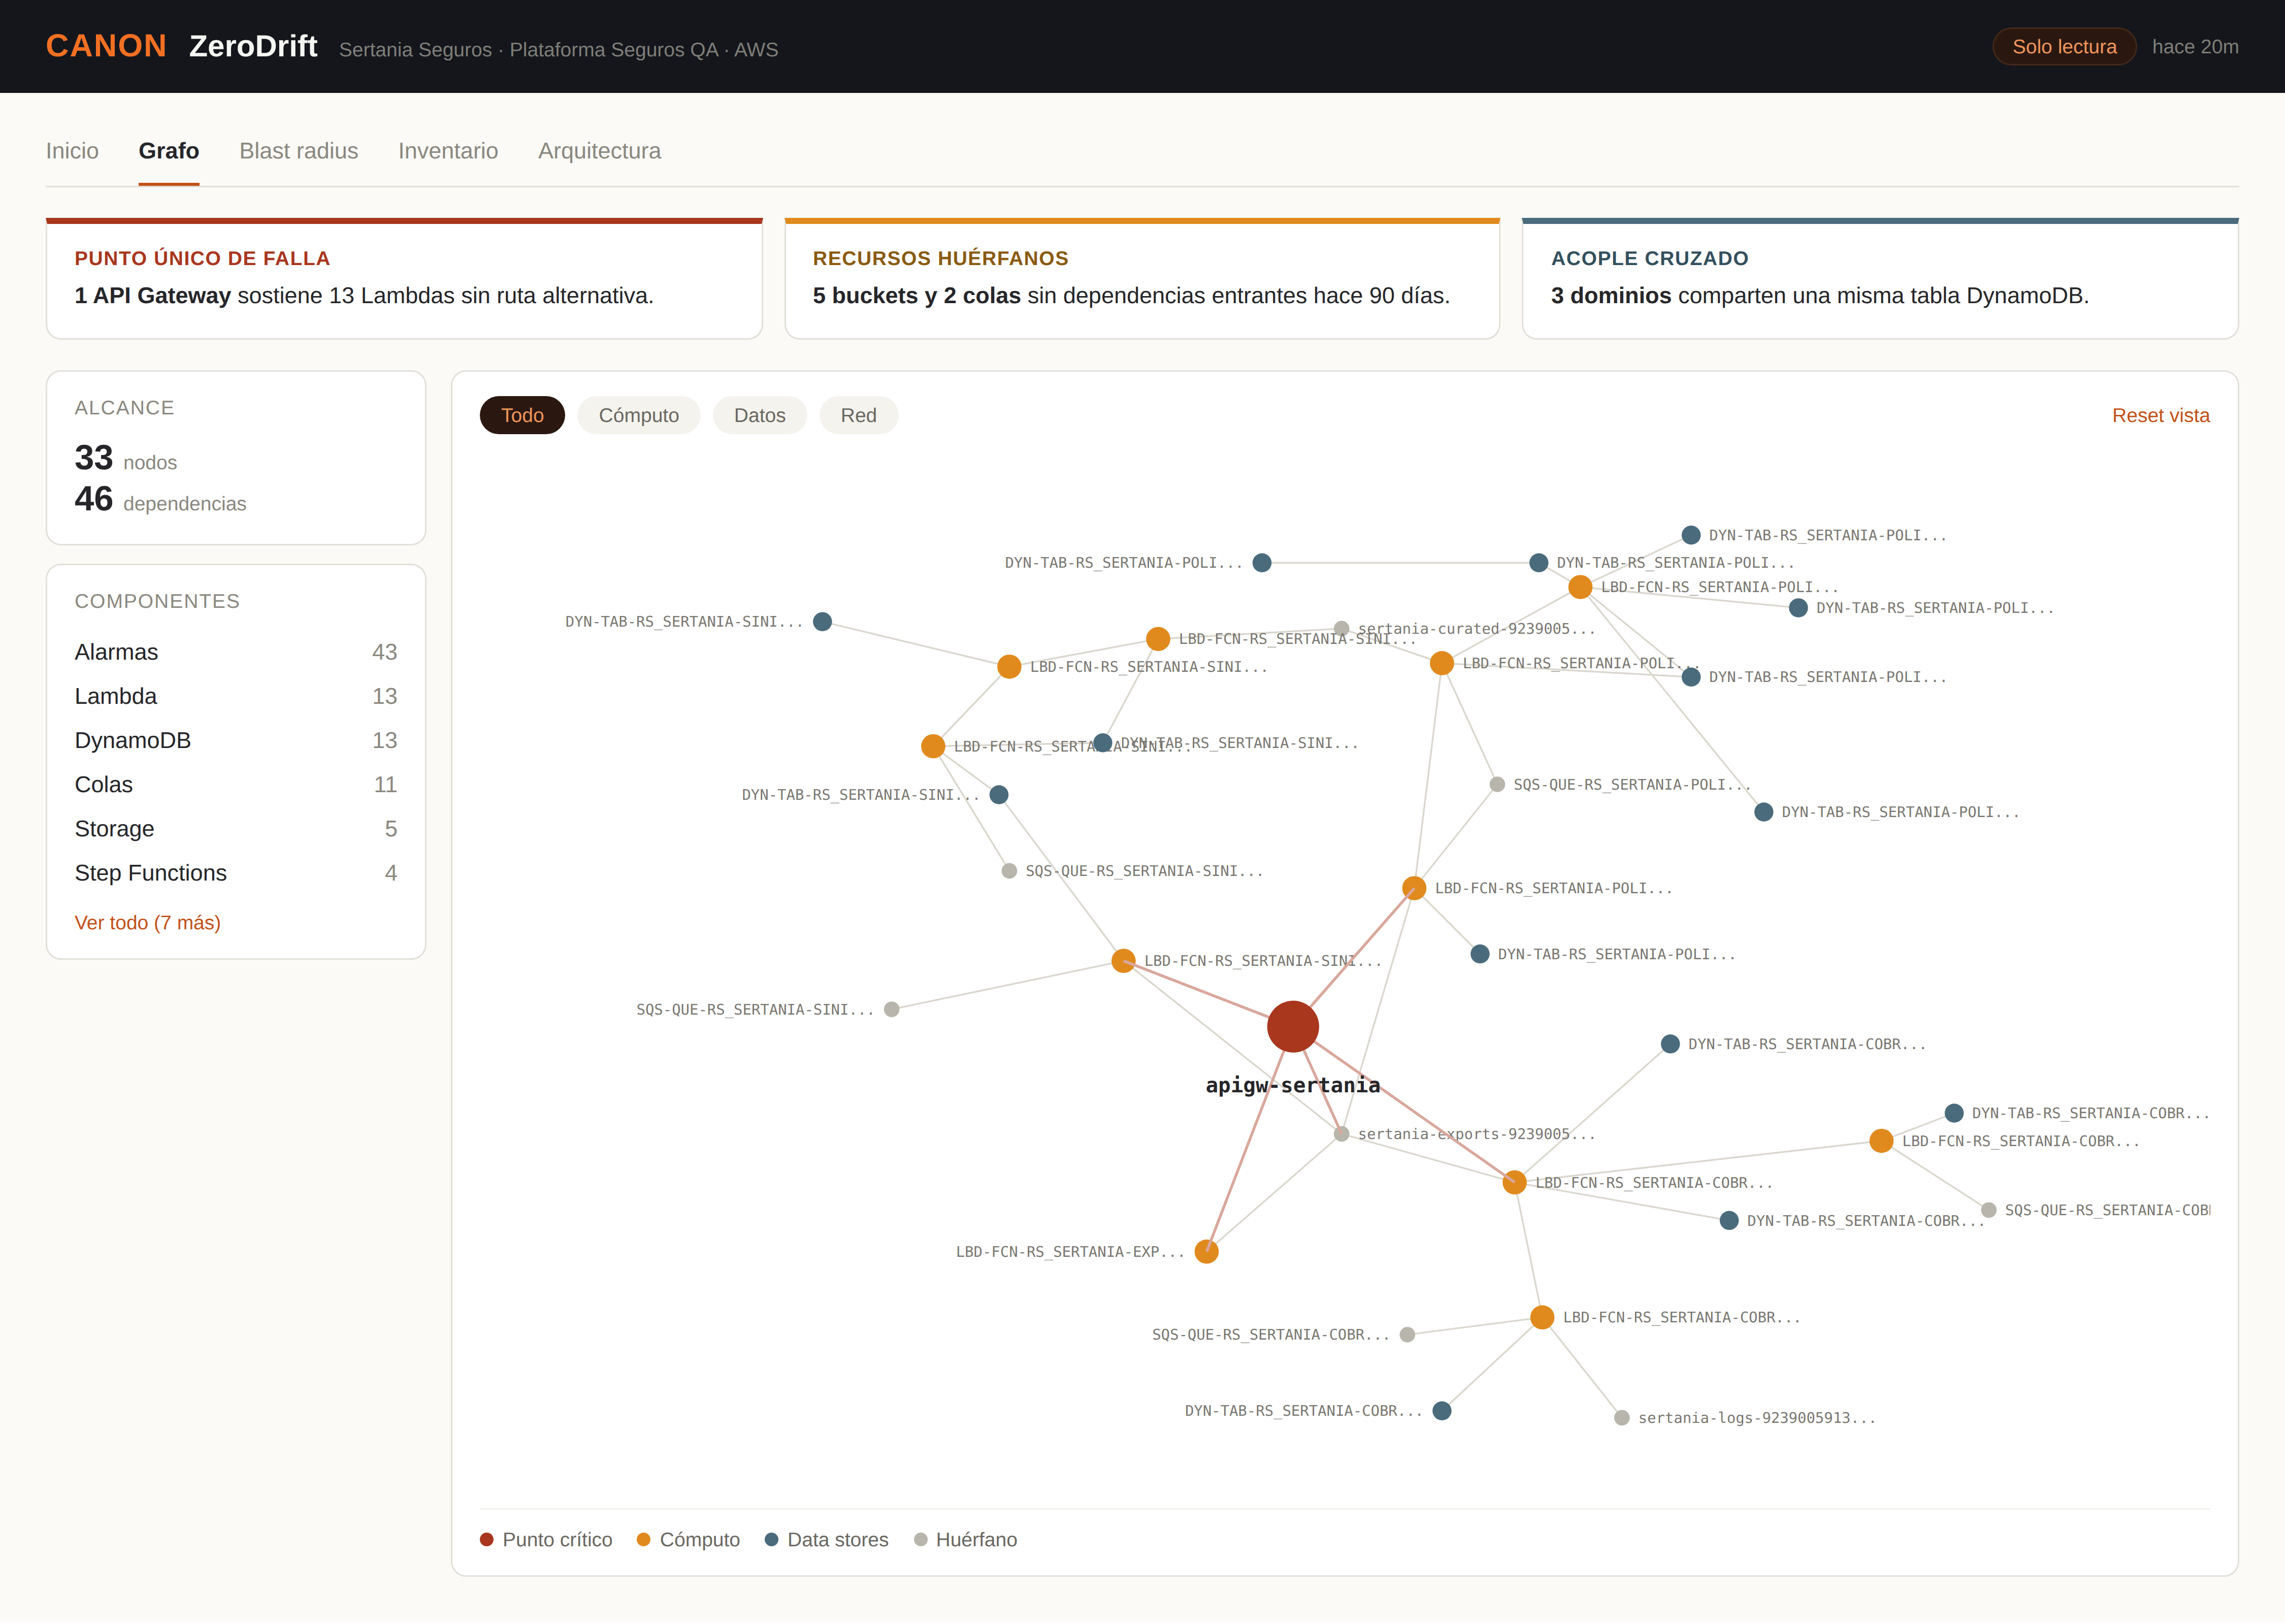Open the Punto único de falla card
The image size is (2285, 1624).
point(404,279)
